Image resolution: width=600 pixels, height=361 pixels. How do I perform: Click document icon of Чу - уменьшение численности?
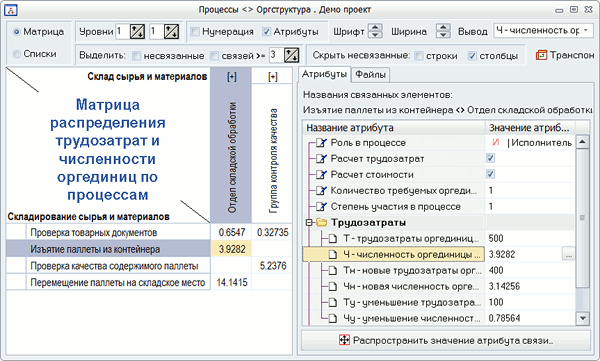(x=333, y=318)
